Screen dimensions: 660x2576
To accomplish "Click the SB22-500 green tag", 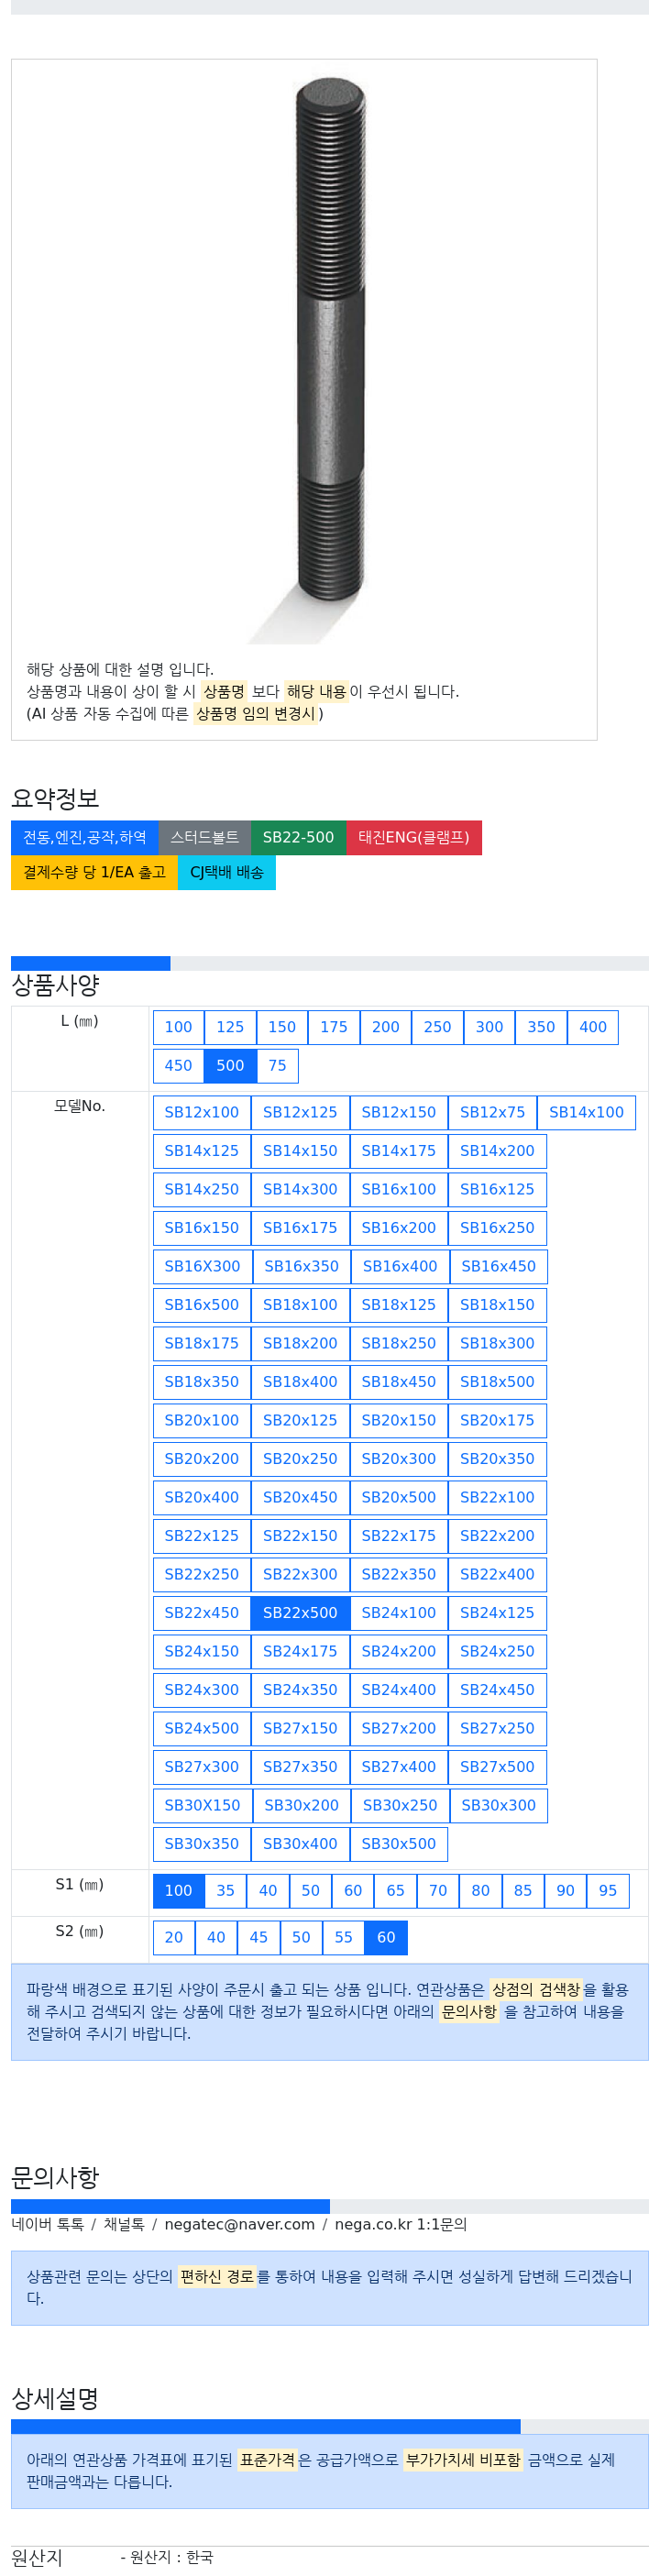I will [x=298, y=838].
